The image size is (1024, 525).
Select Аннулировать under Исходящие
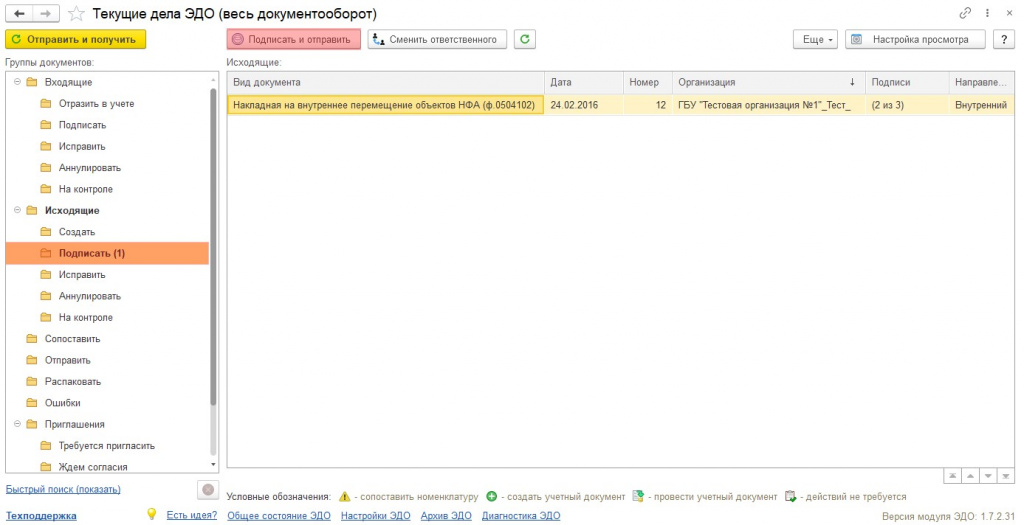pyautogui.click(x=89, y=296)
